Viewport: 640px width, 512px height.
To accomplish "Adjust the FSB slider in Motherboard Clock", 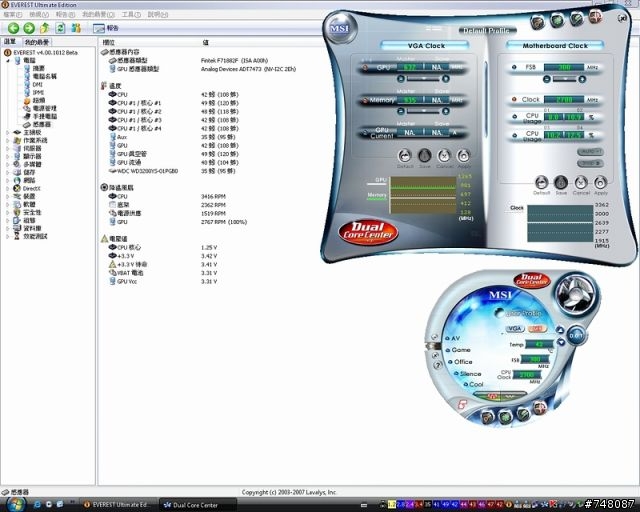I will tap(564, 79).
